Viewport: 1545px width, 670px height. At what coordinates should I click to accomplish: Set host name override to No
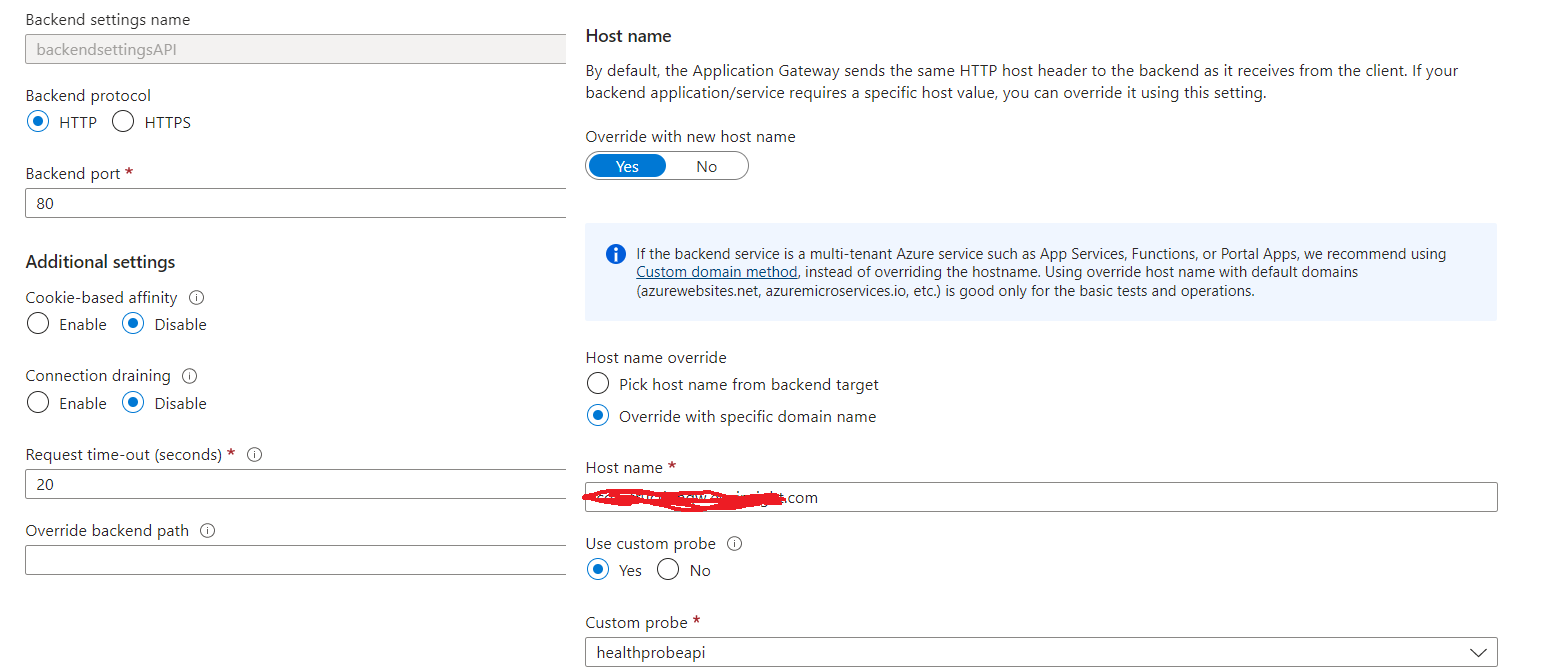(707, 166)
